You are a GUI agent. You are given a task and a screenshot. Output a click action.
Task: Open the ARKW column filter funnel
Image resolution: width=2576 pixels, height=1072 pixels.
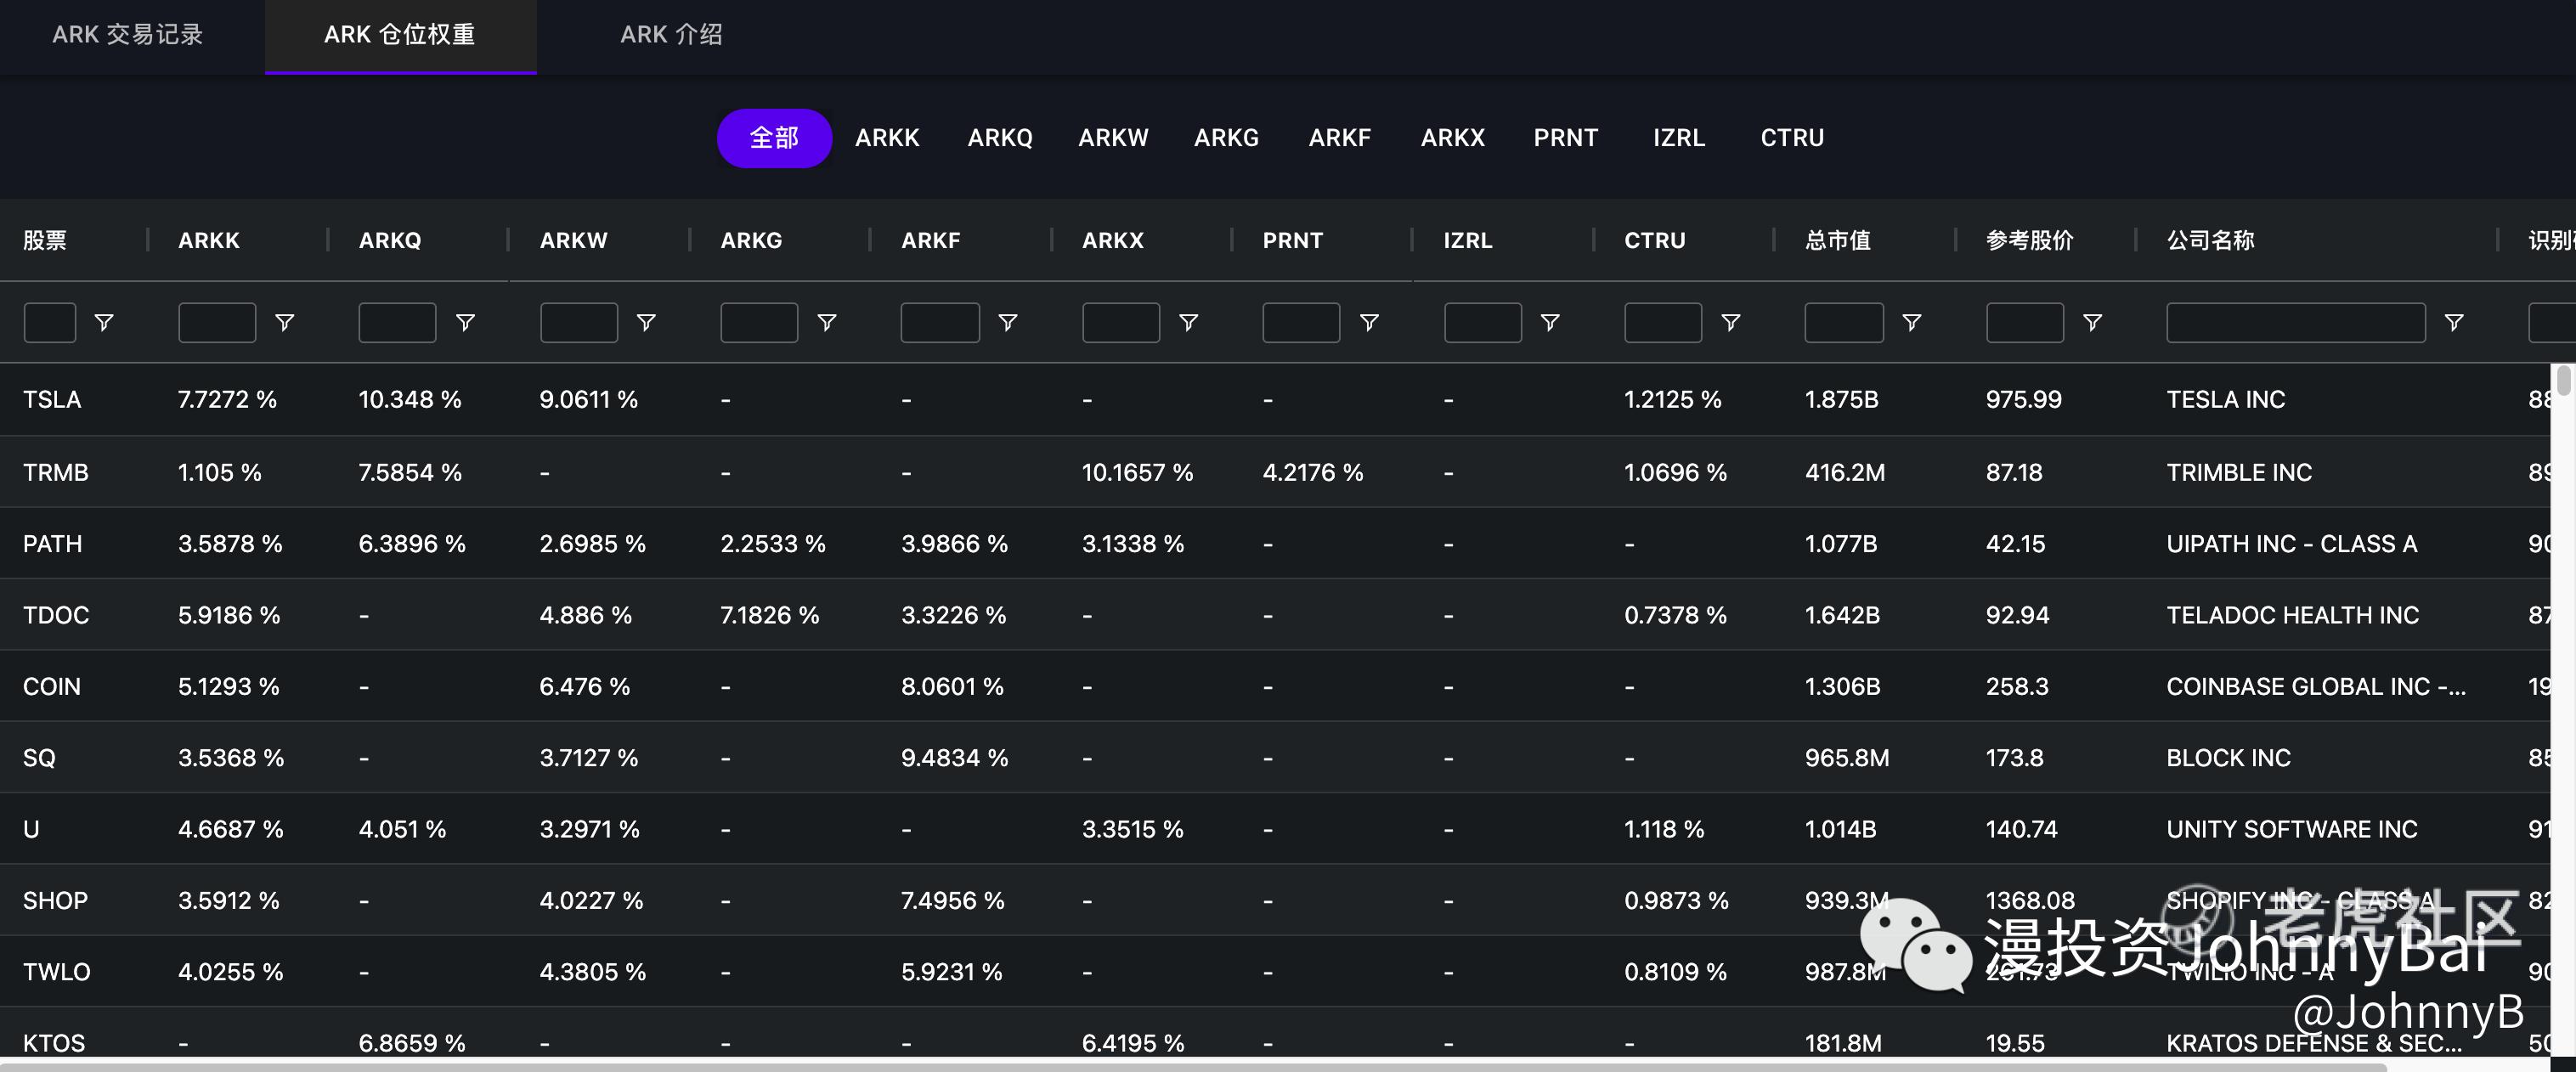click(x=646, y=322)
